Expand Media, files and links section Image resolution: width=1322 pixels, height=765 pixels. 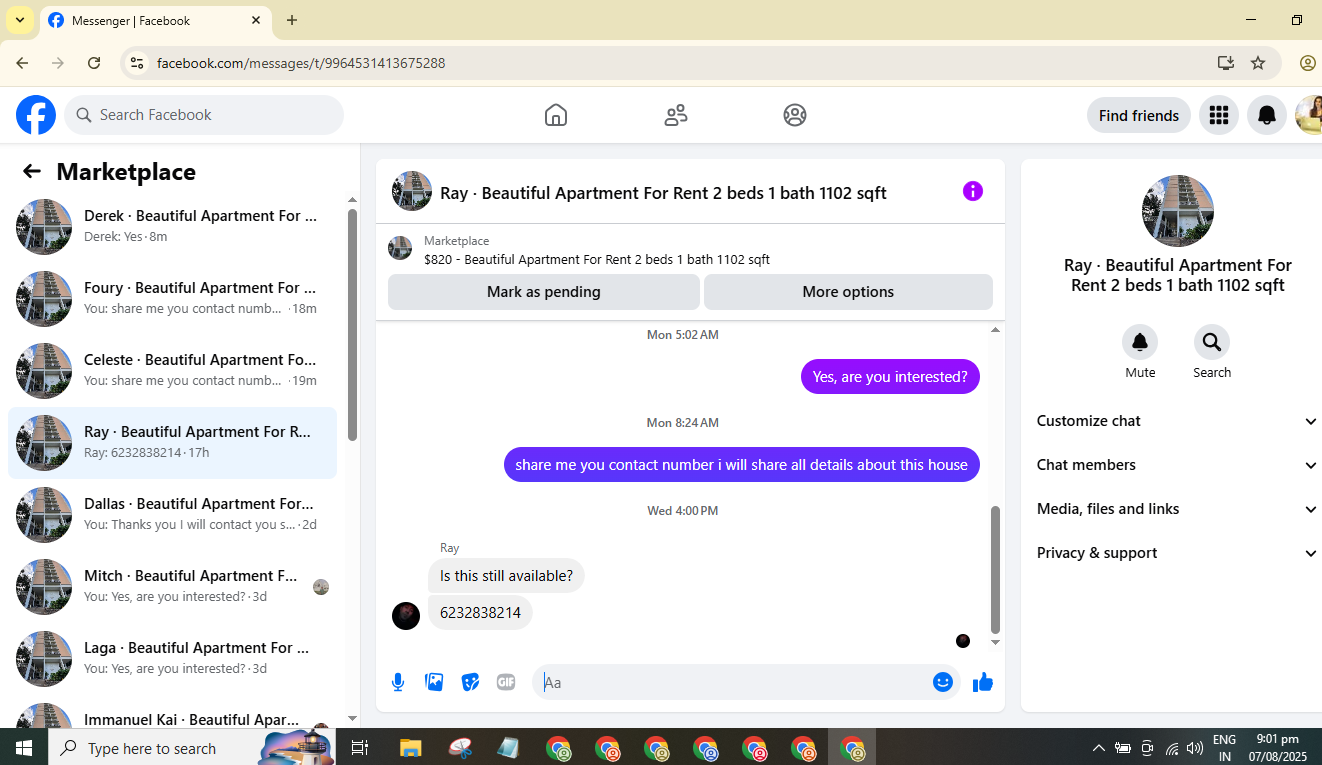(1177, 509)
